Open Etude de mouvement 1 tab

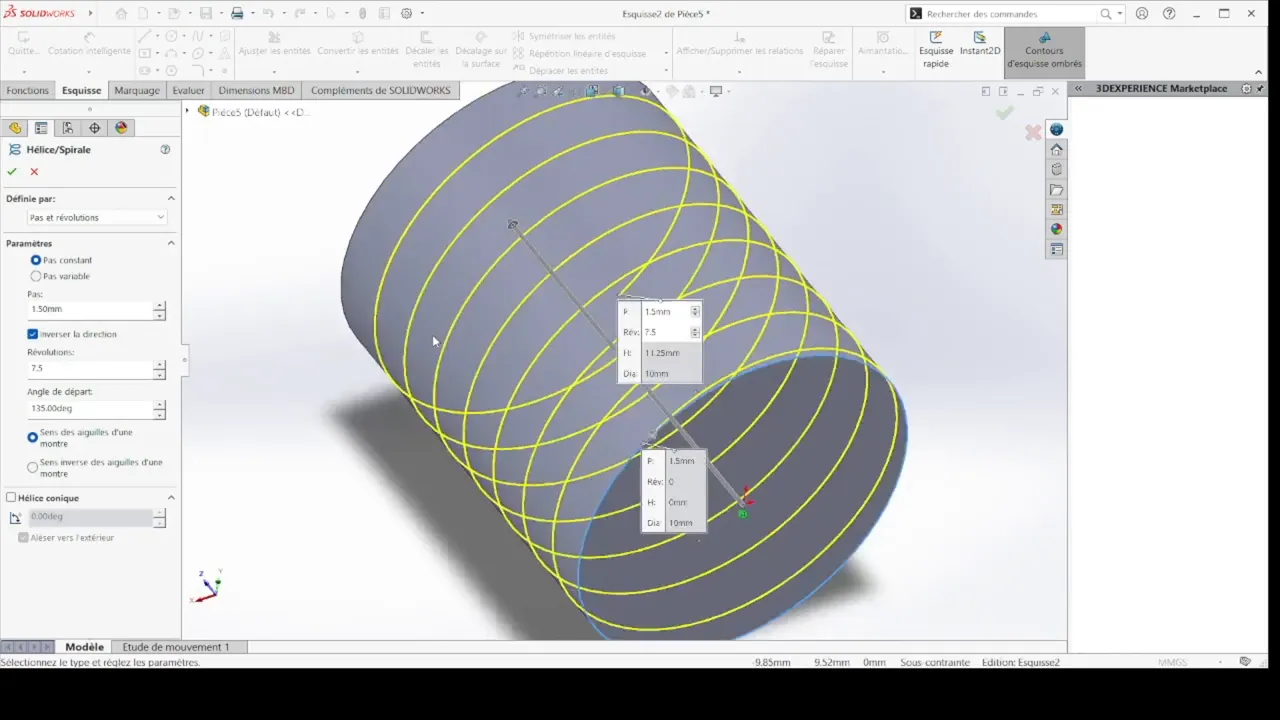click(176, 647)
